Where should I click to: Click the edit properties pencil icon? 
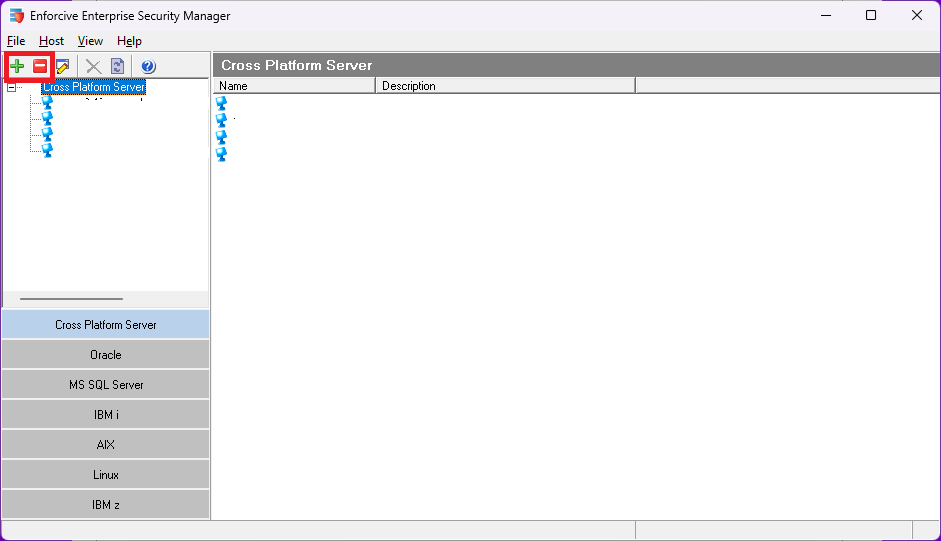(63, 66)
